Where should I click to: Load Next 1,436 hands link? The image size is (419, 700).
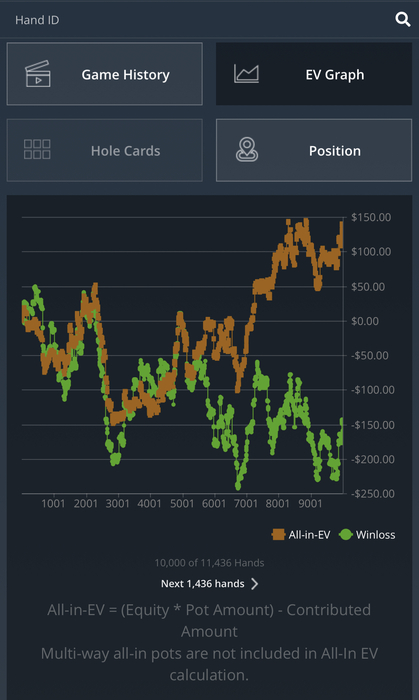(x=203, y=583)
